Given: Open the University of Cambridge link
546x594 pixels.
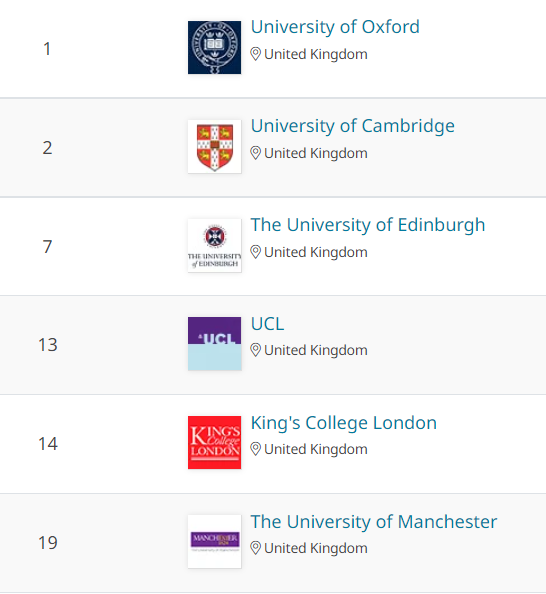Looking at the screenshot, I should pos(352,126).
